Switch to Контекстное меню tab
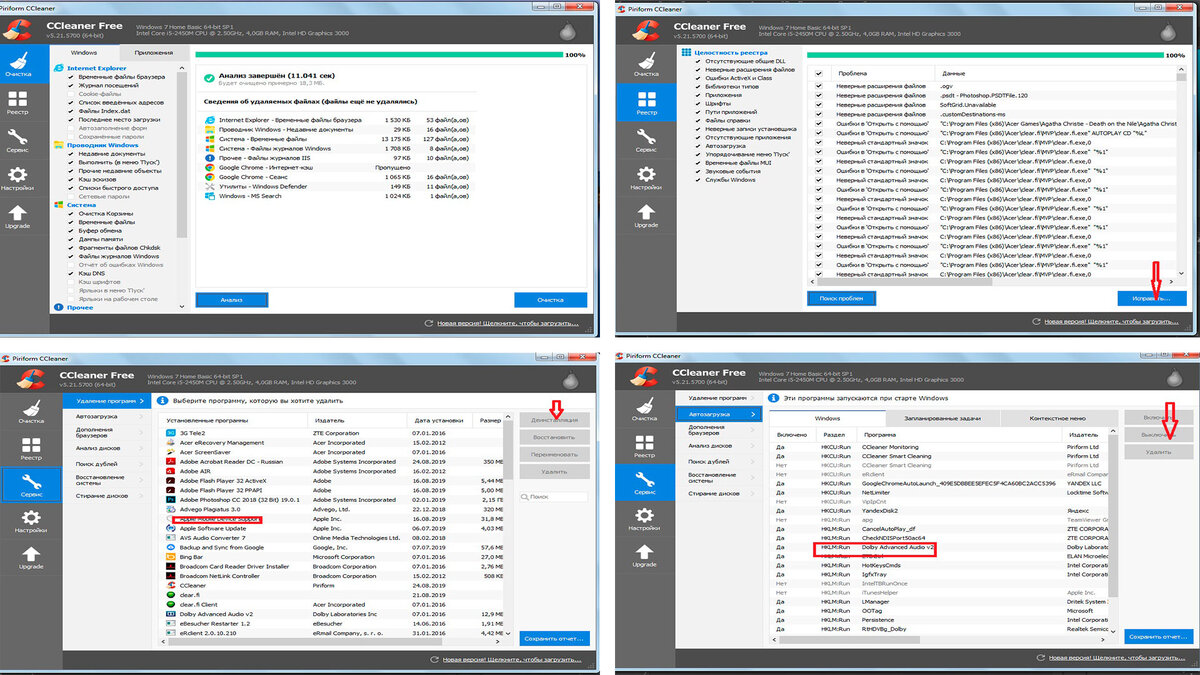Screen dimensions: 1200x675 click(1057, 417)
